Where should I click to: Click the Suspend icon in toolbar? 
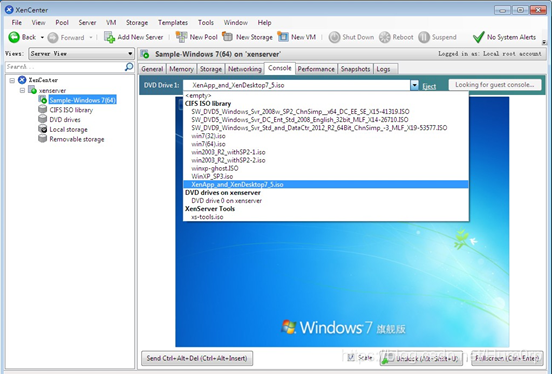pyautogui.click(x=424, y=37)
